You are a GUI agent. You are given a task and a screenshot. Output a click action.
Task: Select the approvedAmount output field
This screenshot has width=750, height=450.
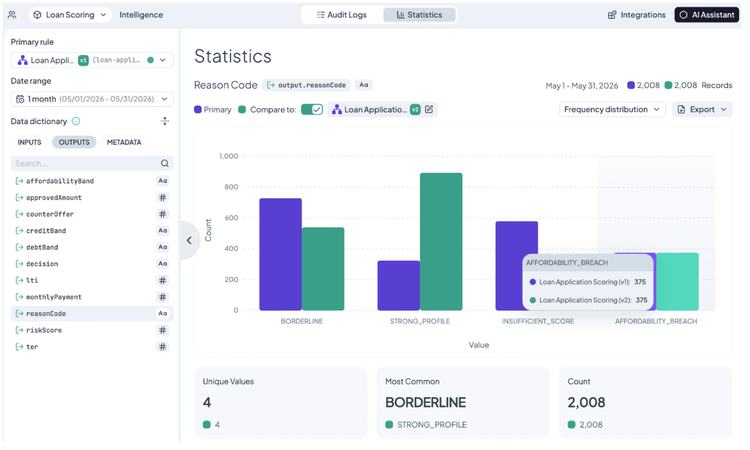92,198
